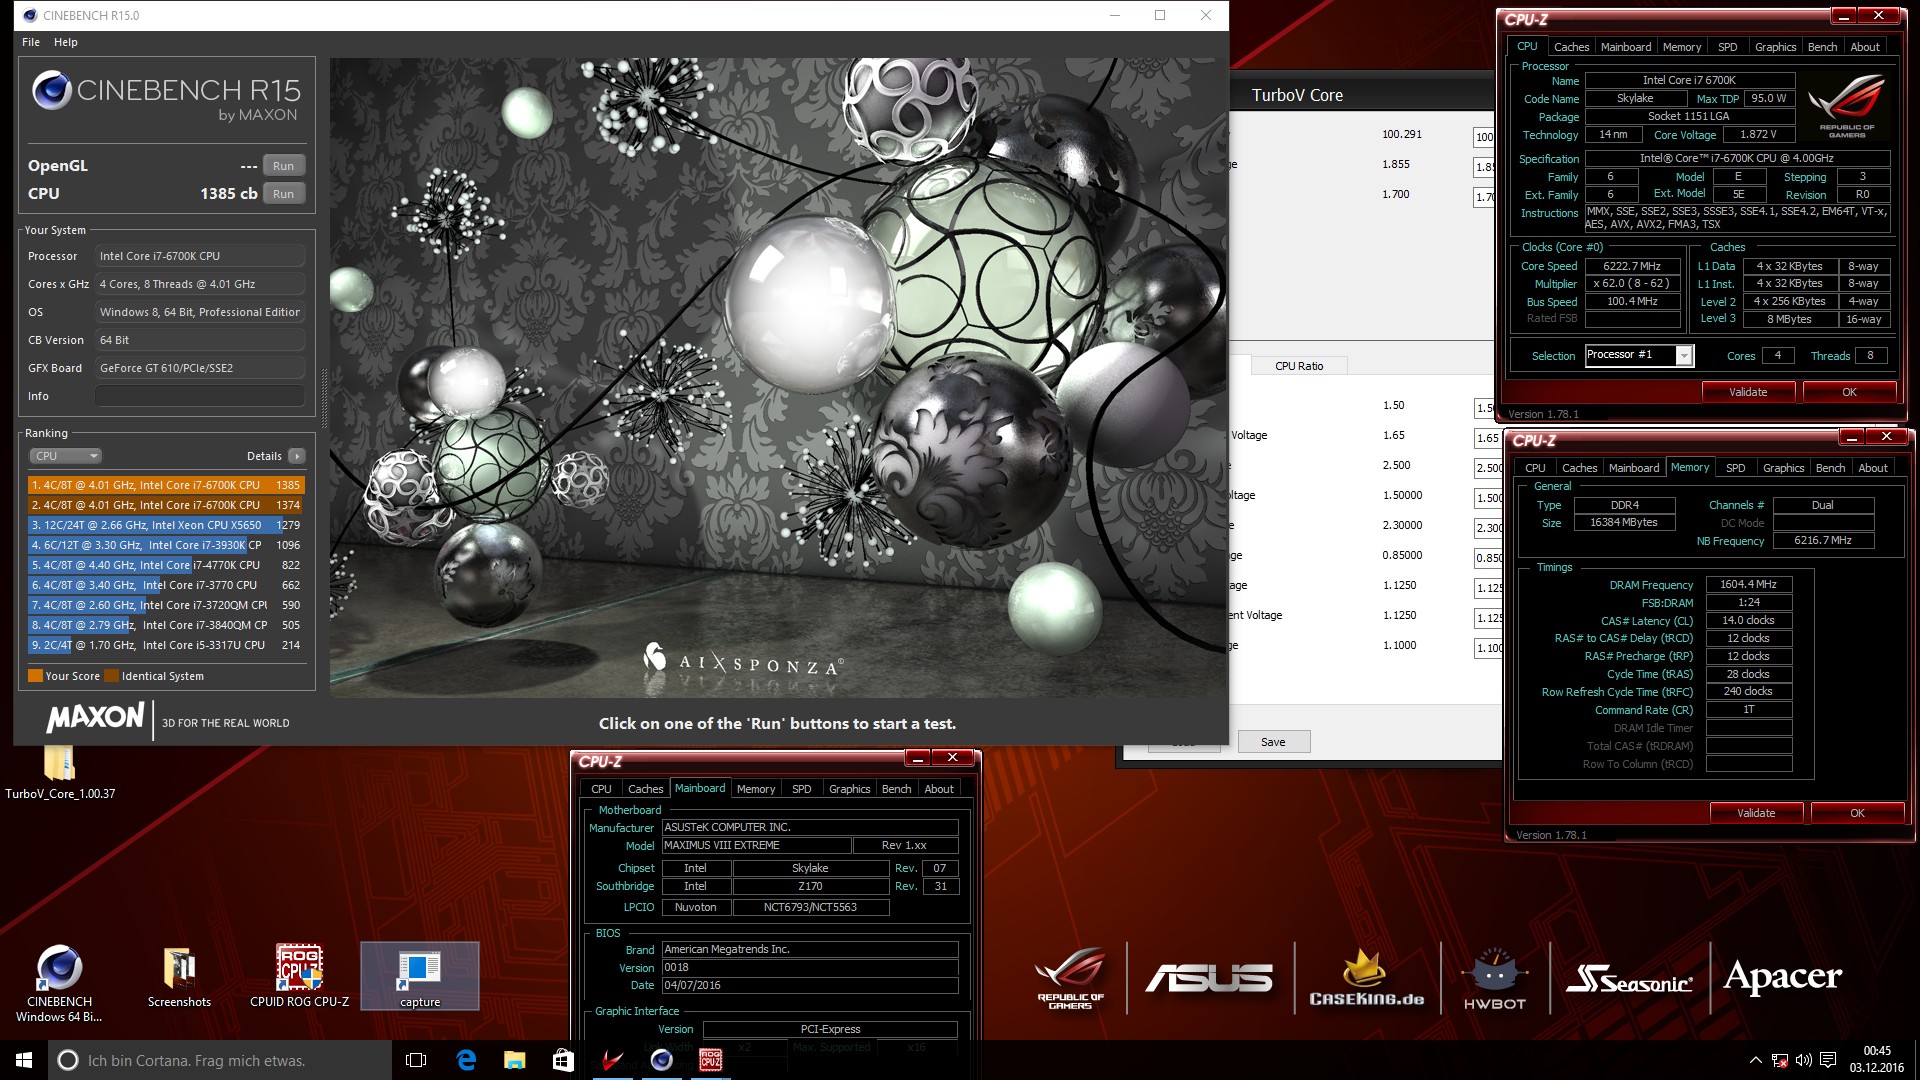Select ranking entry i7-3930K score 1096
Screen dimensions: 1920x1080
pyautogui.click(x=165, y=545)
